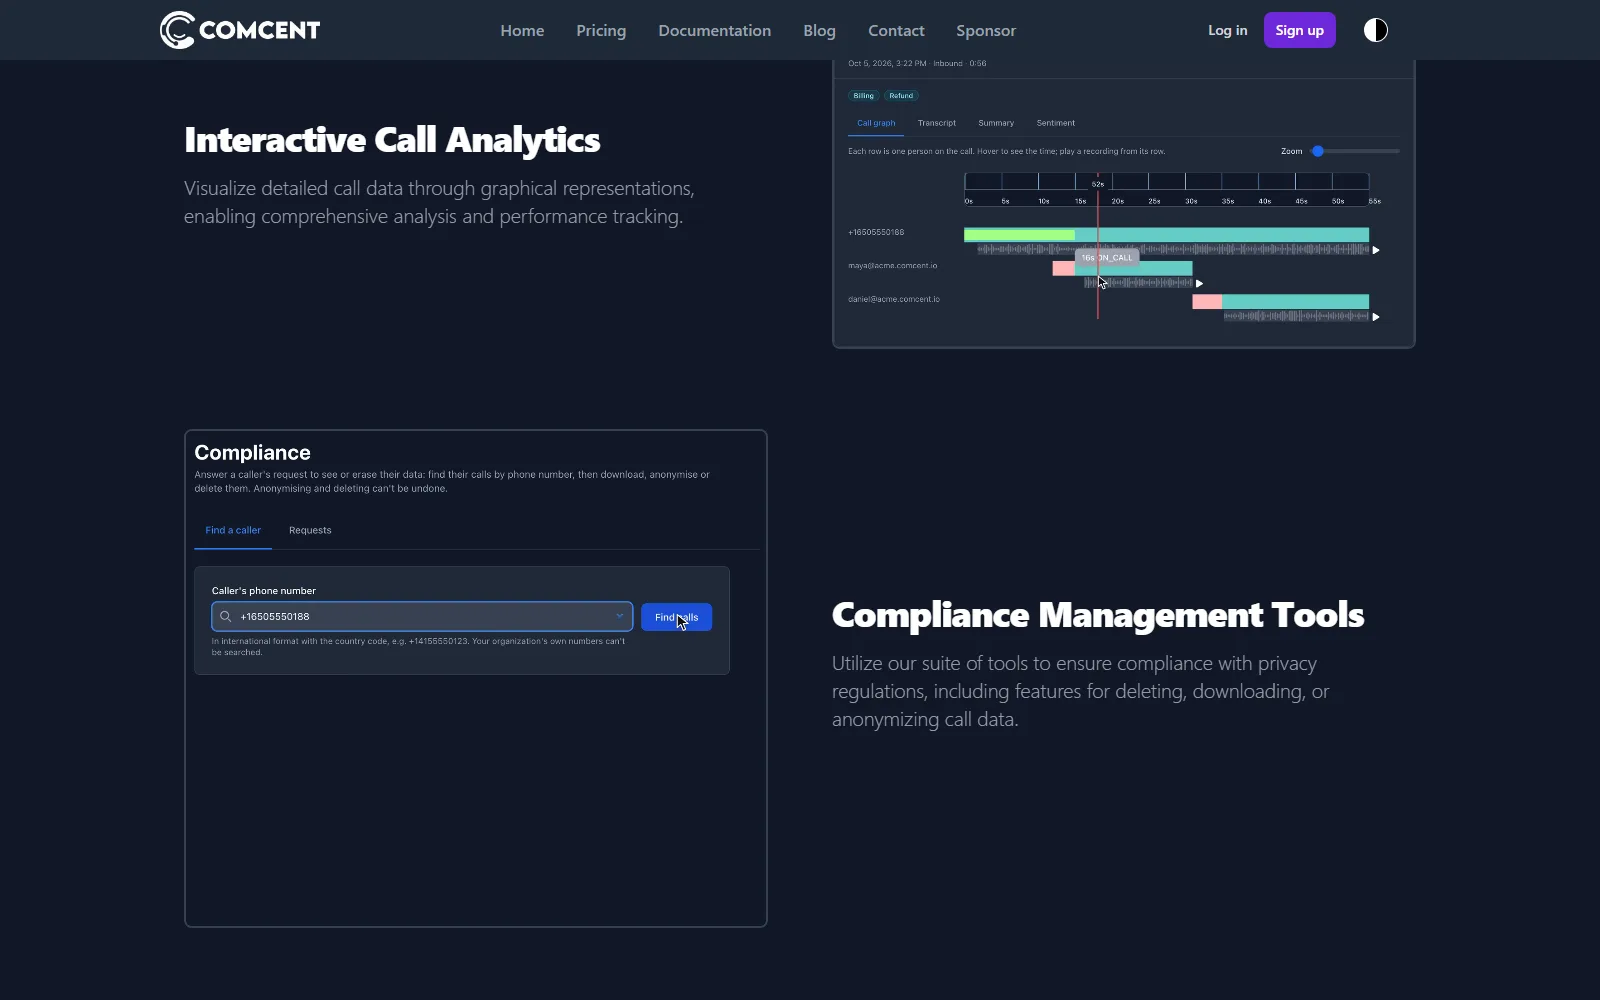Play the recording for +16505550188 row
This screenshot has height=1000, width=1600.
pos(1376,250)
